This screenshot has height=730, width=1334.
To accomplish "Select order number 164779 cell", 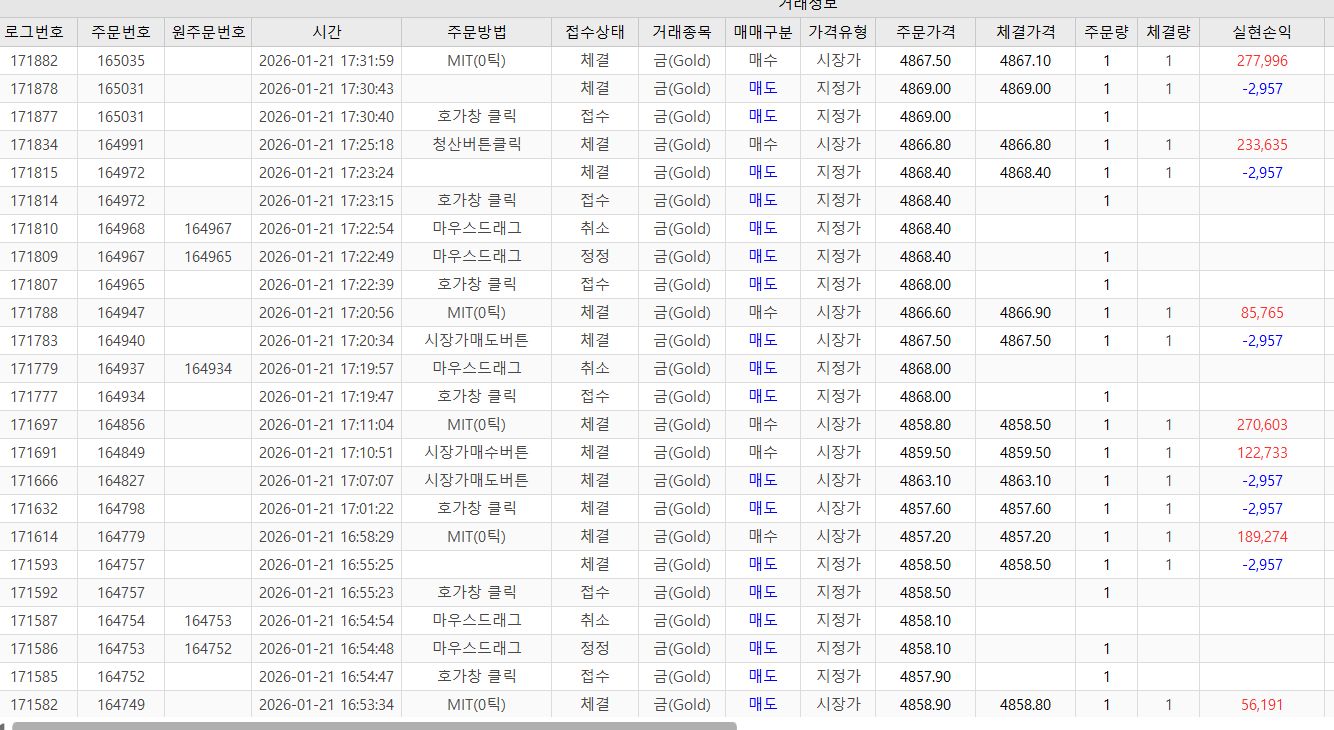I will point(121,537).
